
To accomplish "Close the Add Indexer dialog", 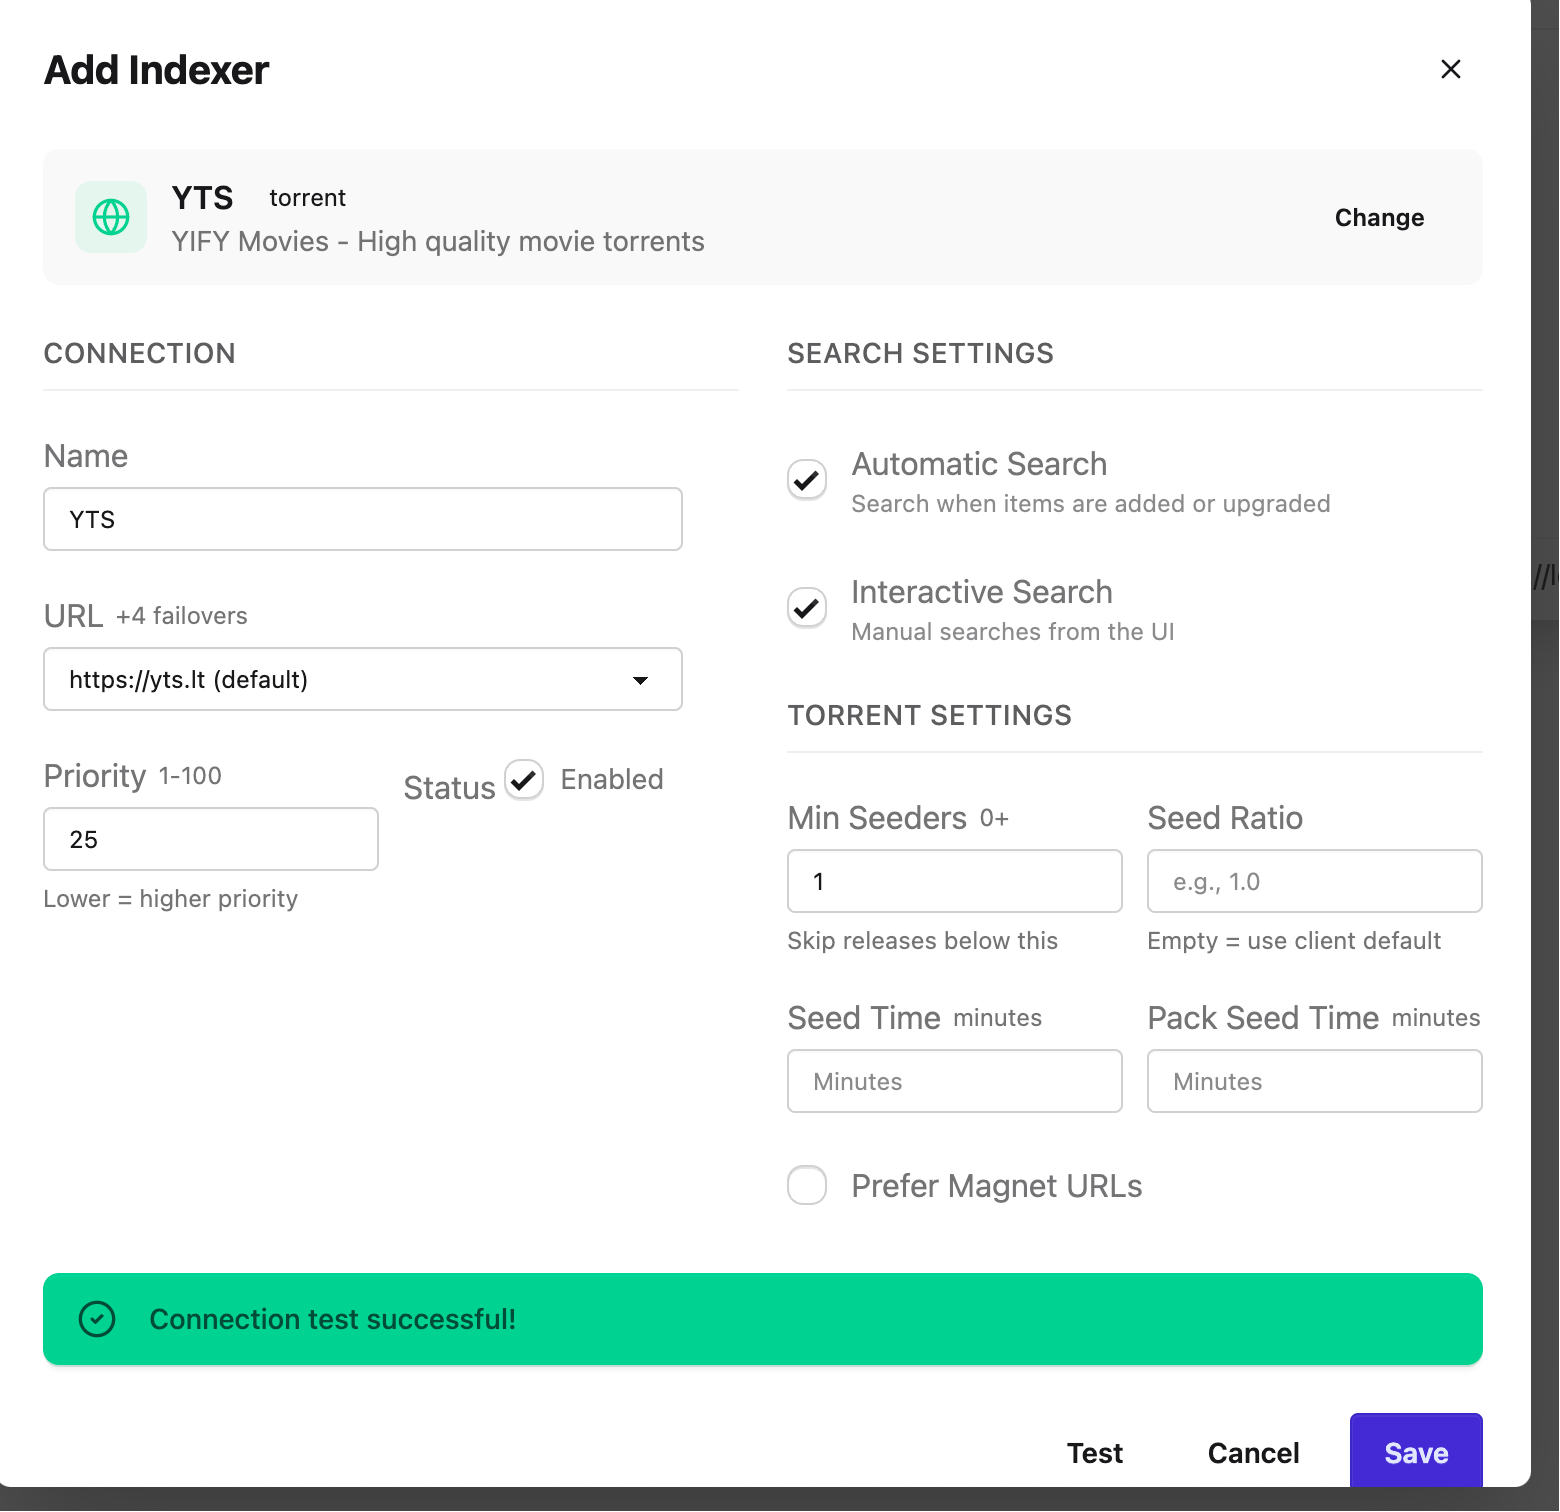I will pyautogui.click(x=1450, y=69).
